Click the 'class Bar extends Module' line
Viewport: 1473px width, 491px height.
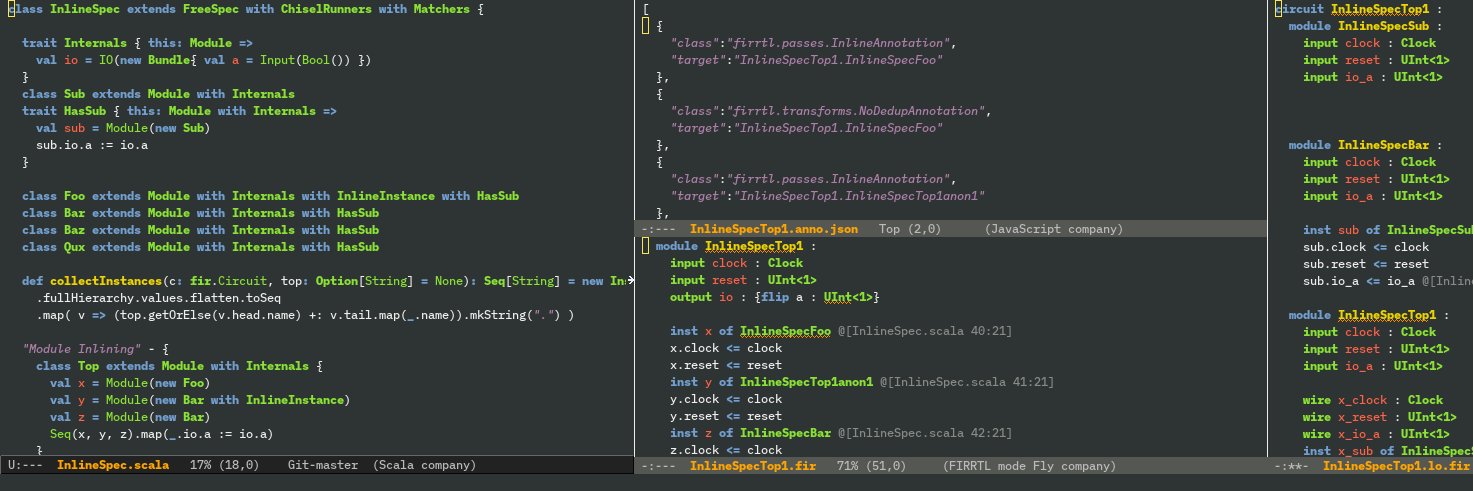coord(200,213)
